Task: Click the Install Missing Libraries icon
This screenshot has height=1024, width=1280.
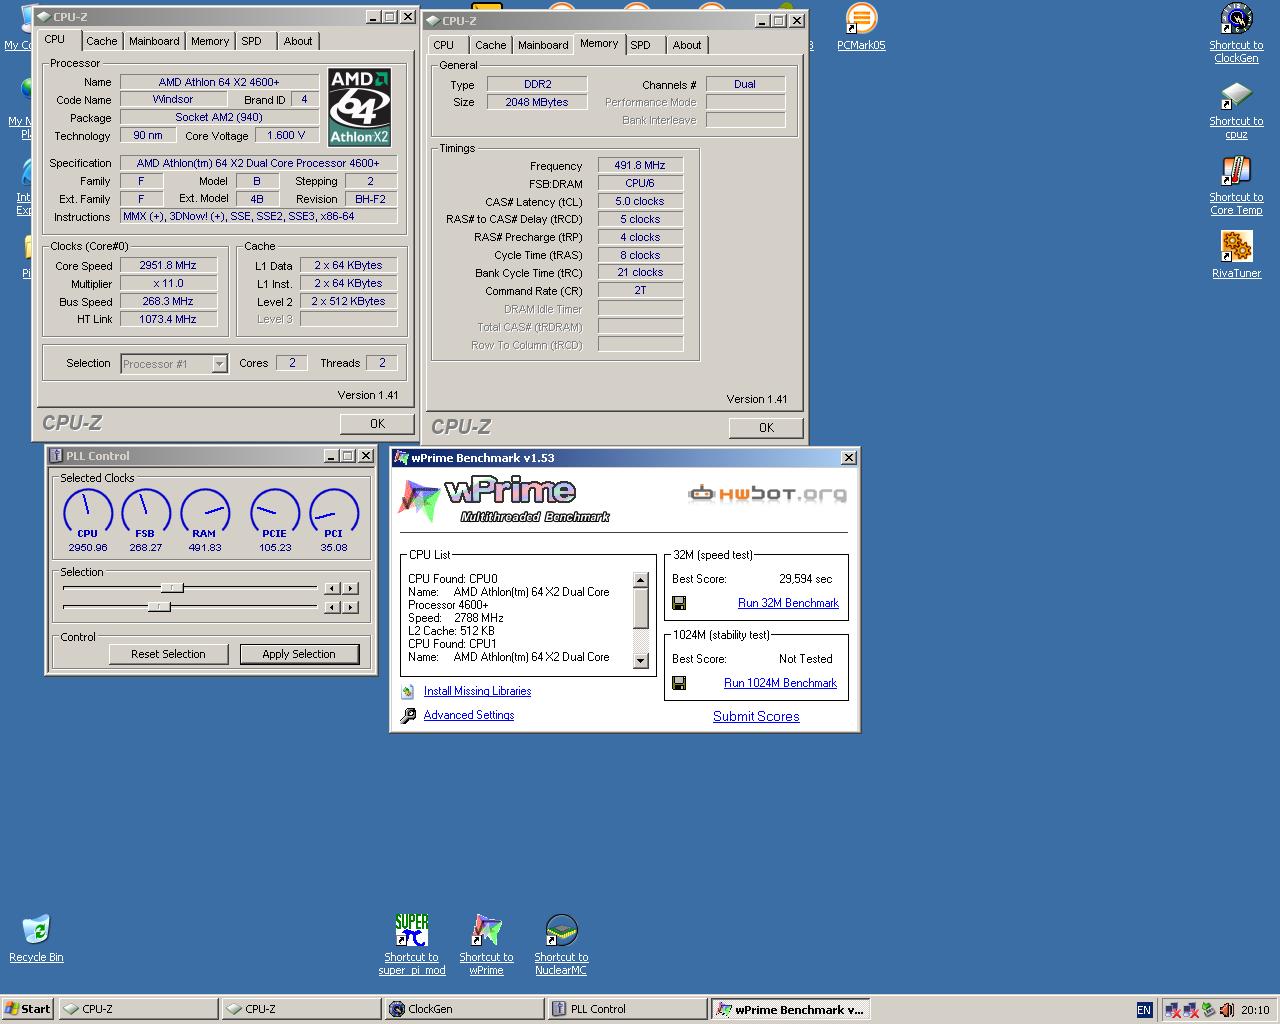Action: click(408, 691)
